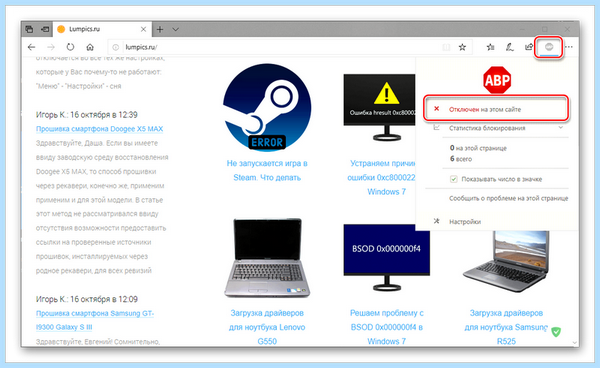Click the red X icon in ABP popup
600x368 pixels.
(437, 109)
